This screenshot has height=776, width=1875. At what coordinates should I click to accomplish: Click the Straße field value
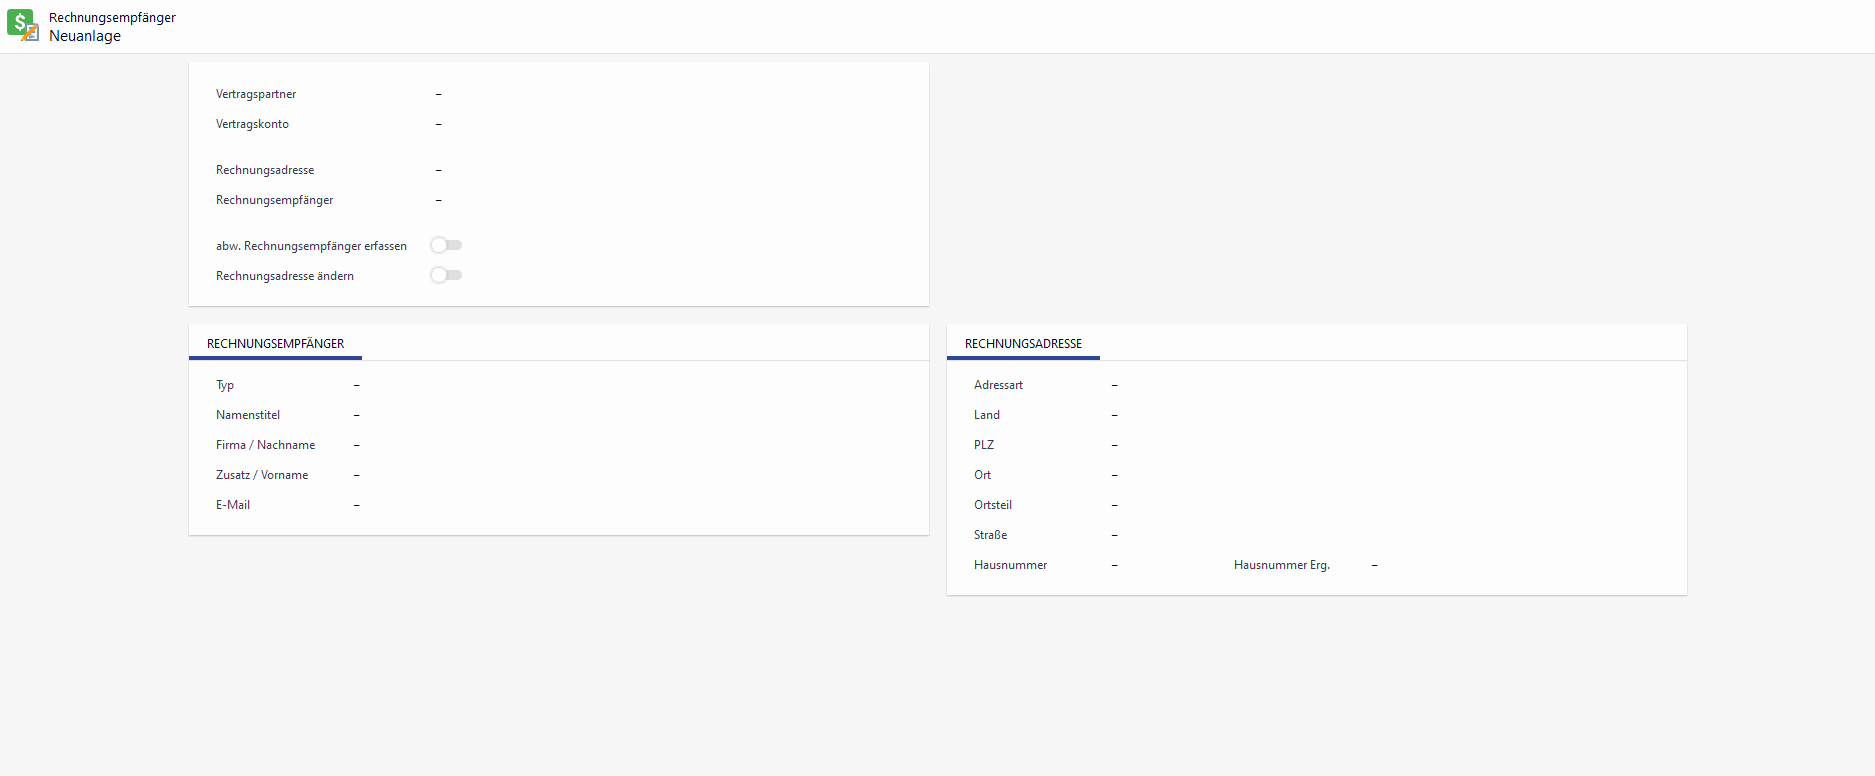click(1114, 535)
